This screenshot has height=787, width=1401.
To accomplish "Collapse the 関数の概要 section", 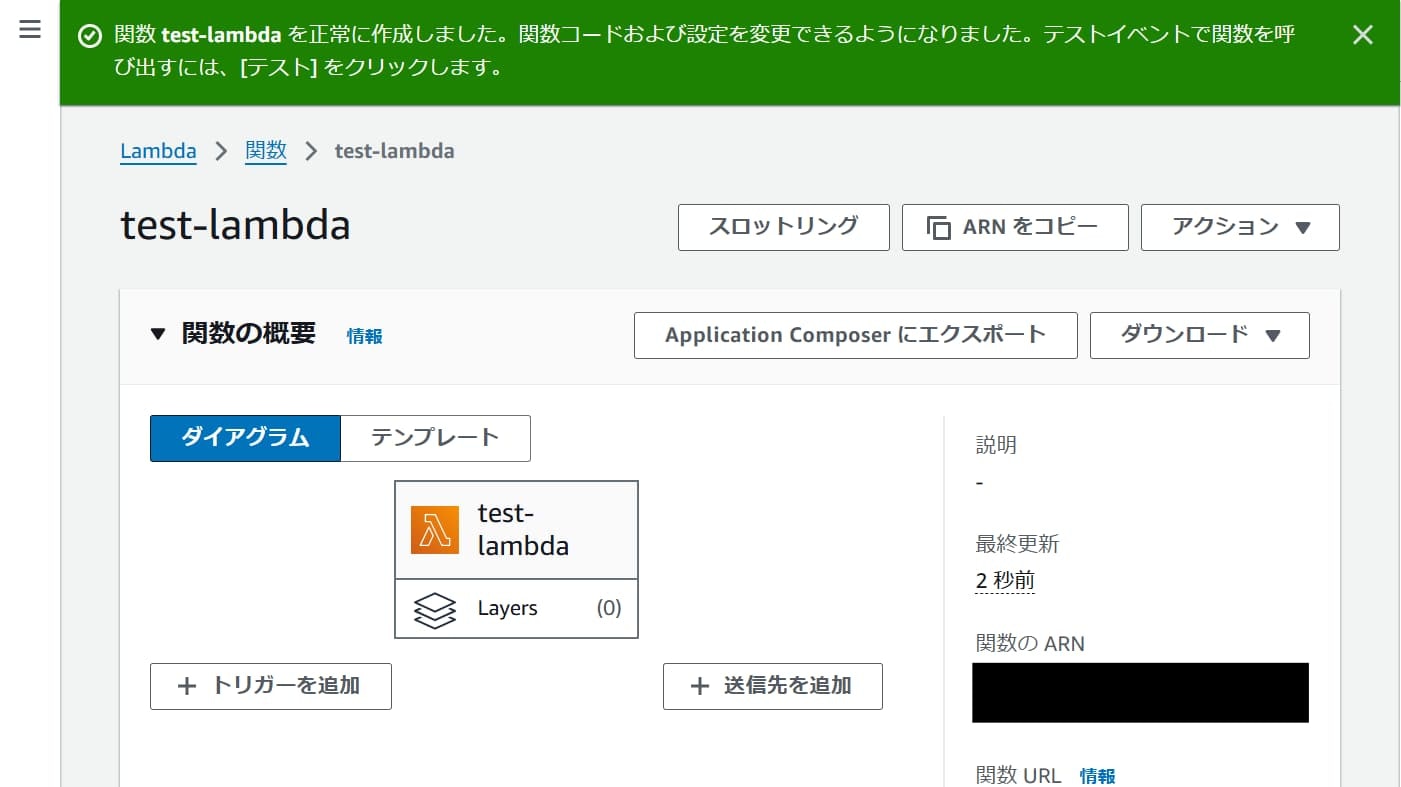I will [x=157, y=335].
